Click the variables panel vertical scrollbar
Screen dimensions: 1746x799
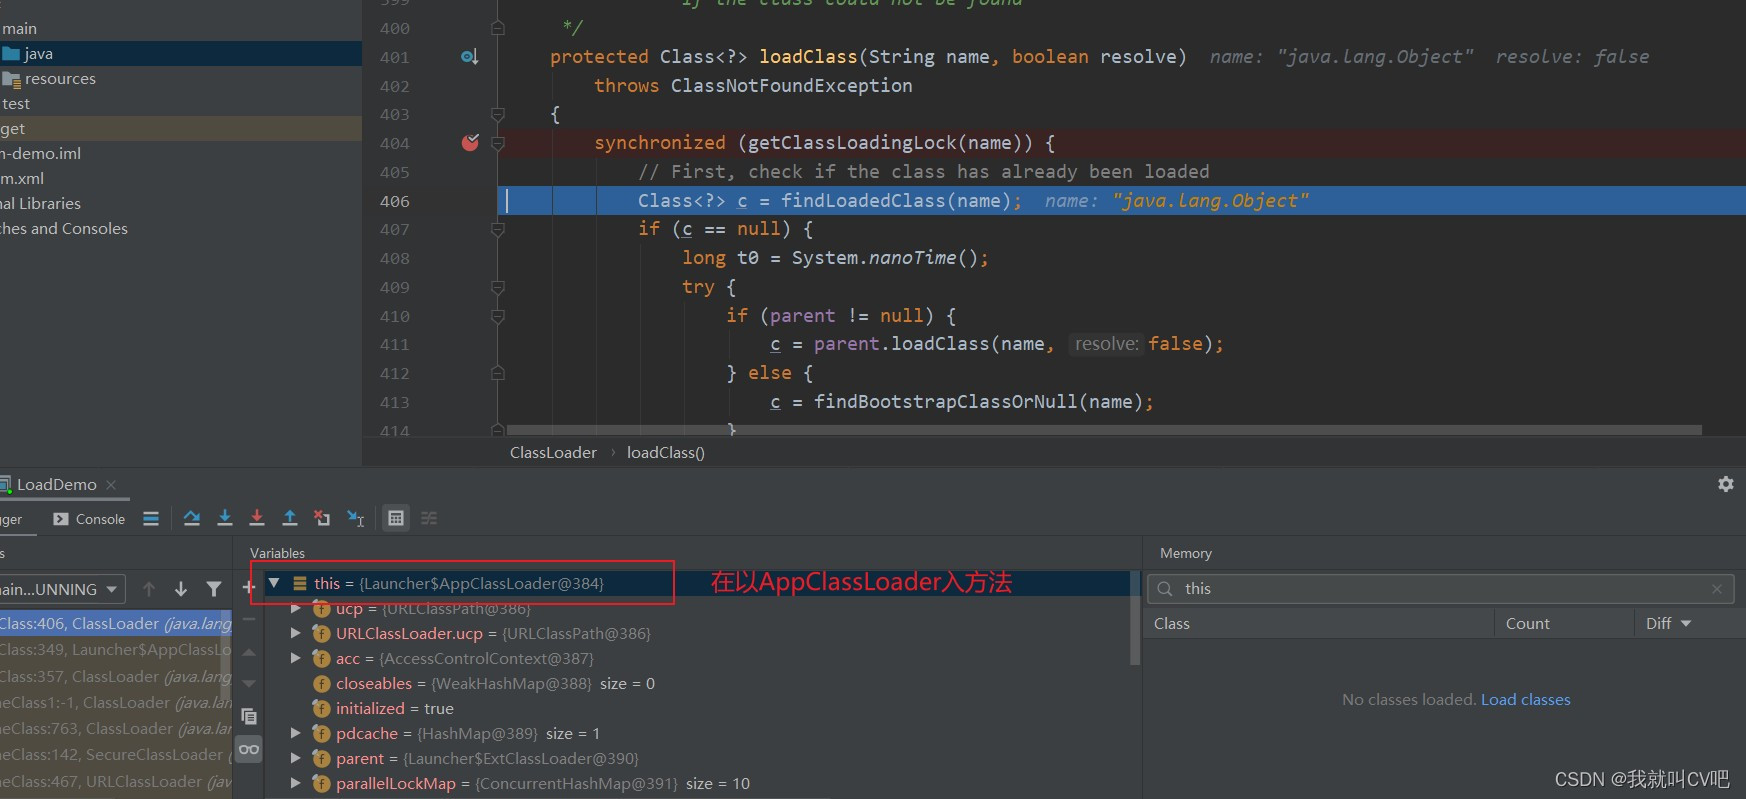1135,618
